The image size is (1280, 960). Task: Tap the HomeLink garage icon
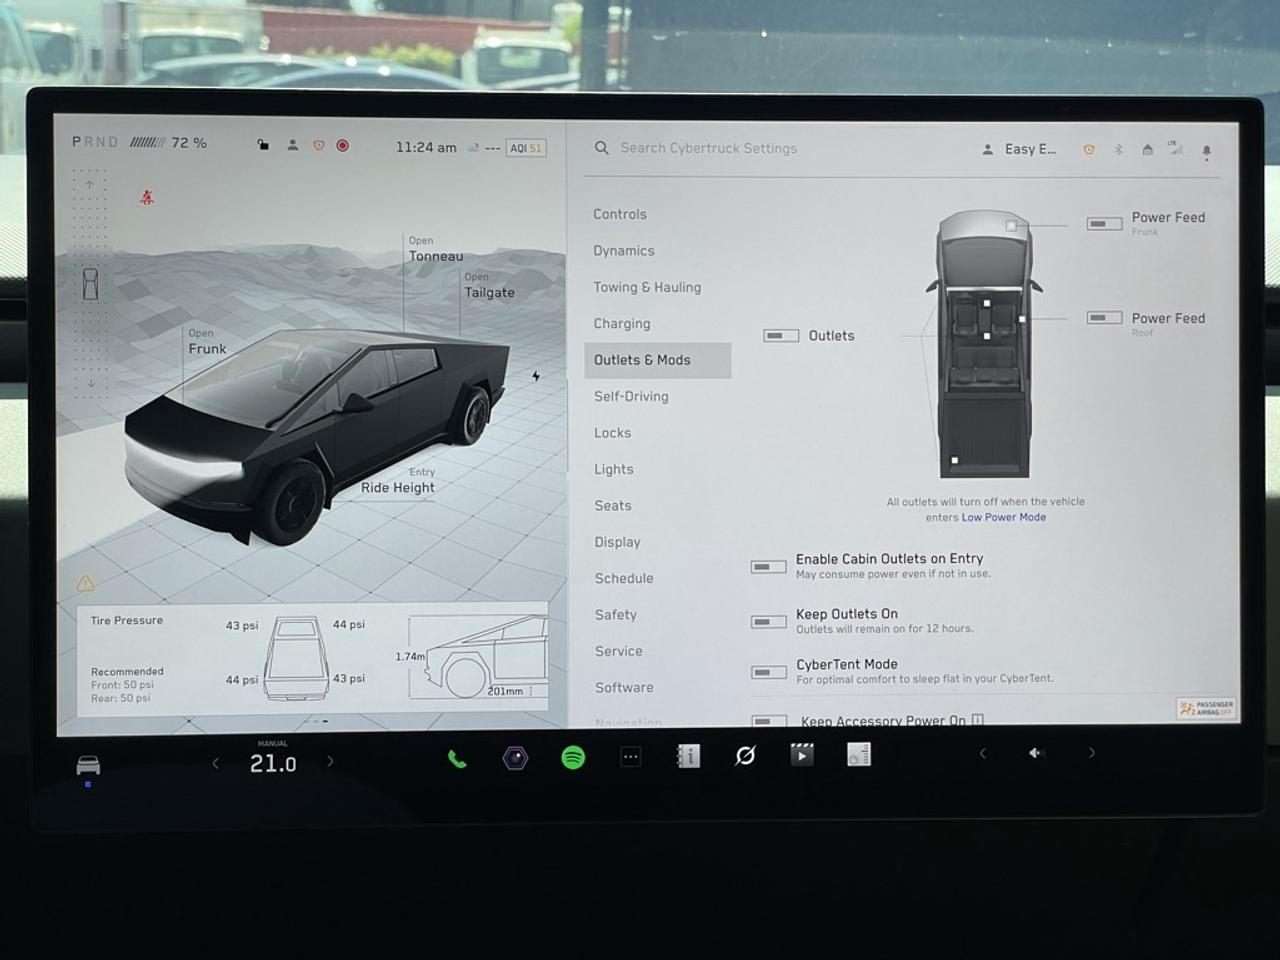pos(1147,150)
